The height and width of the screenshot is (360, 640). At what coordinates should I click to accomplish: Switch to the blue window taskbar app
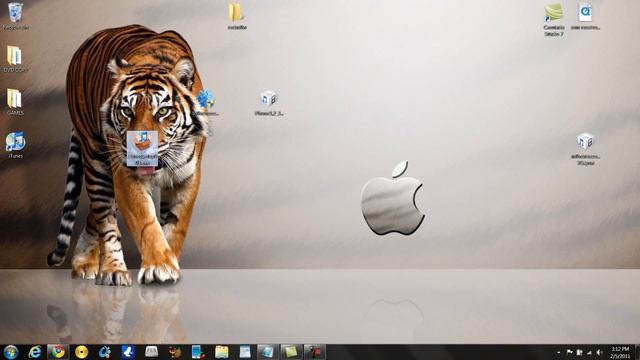pos(267,352)
